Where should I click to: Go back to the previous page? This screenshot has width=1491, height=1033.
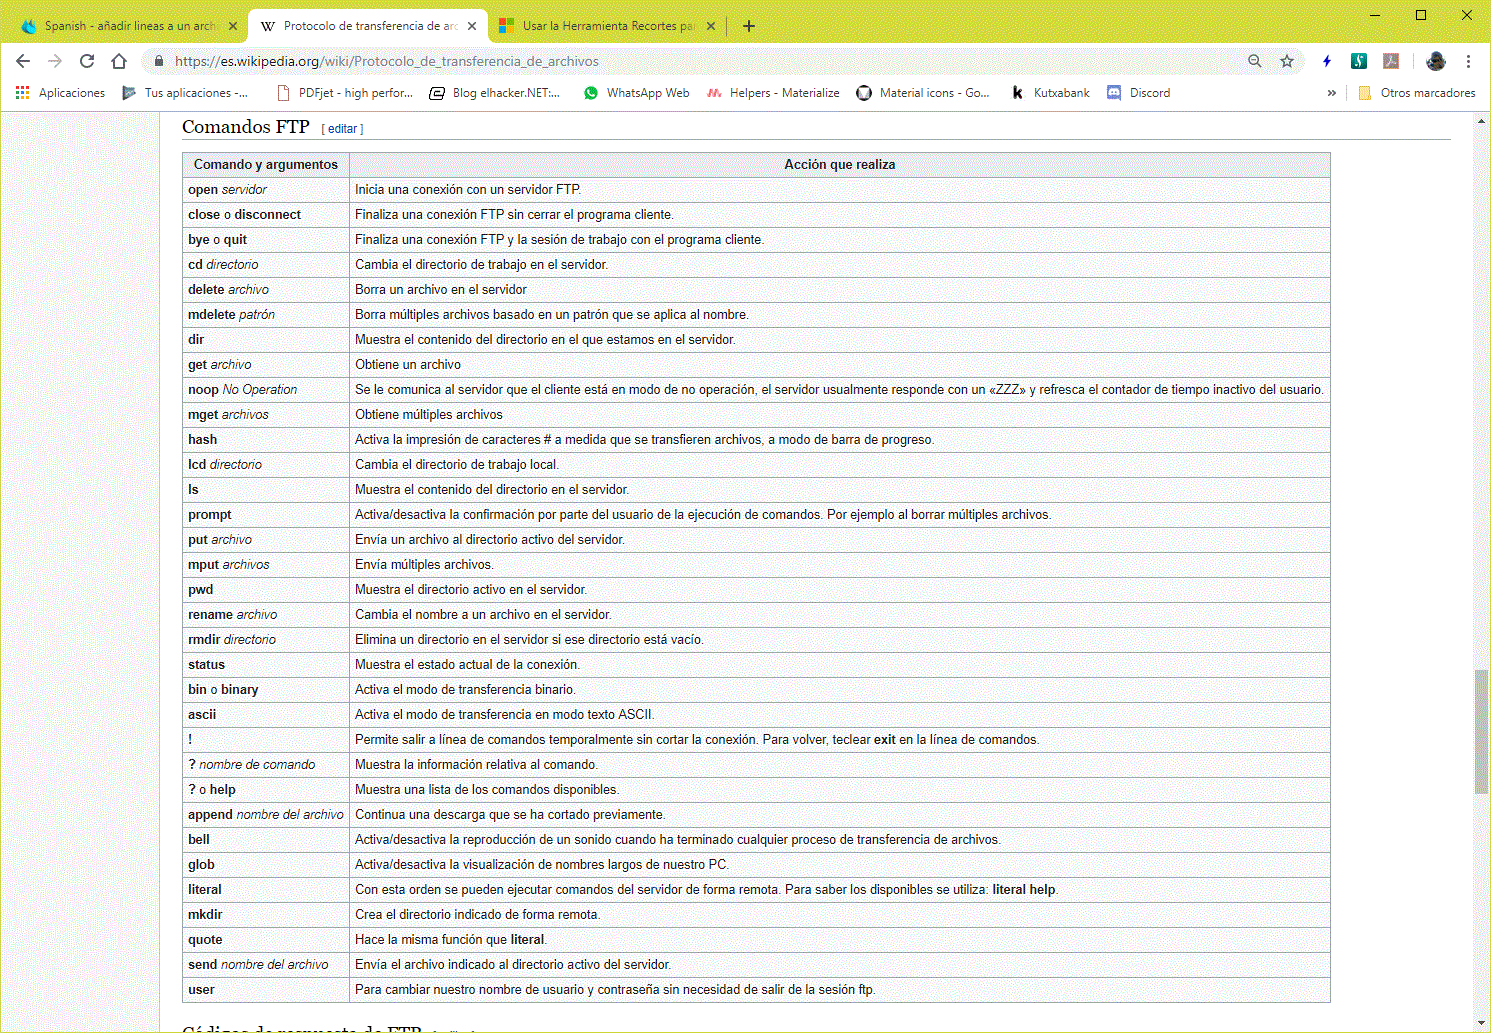[x=23, y=61]
